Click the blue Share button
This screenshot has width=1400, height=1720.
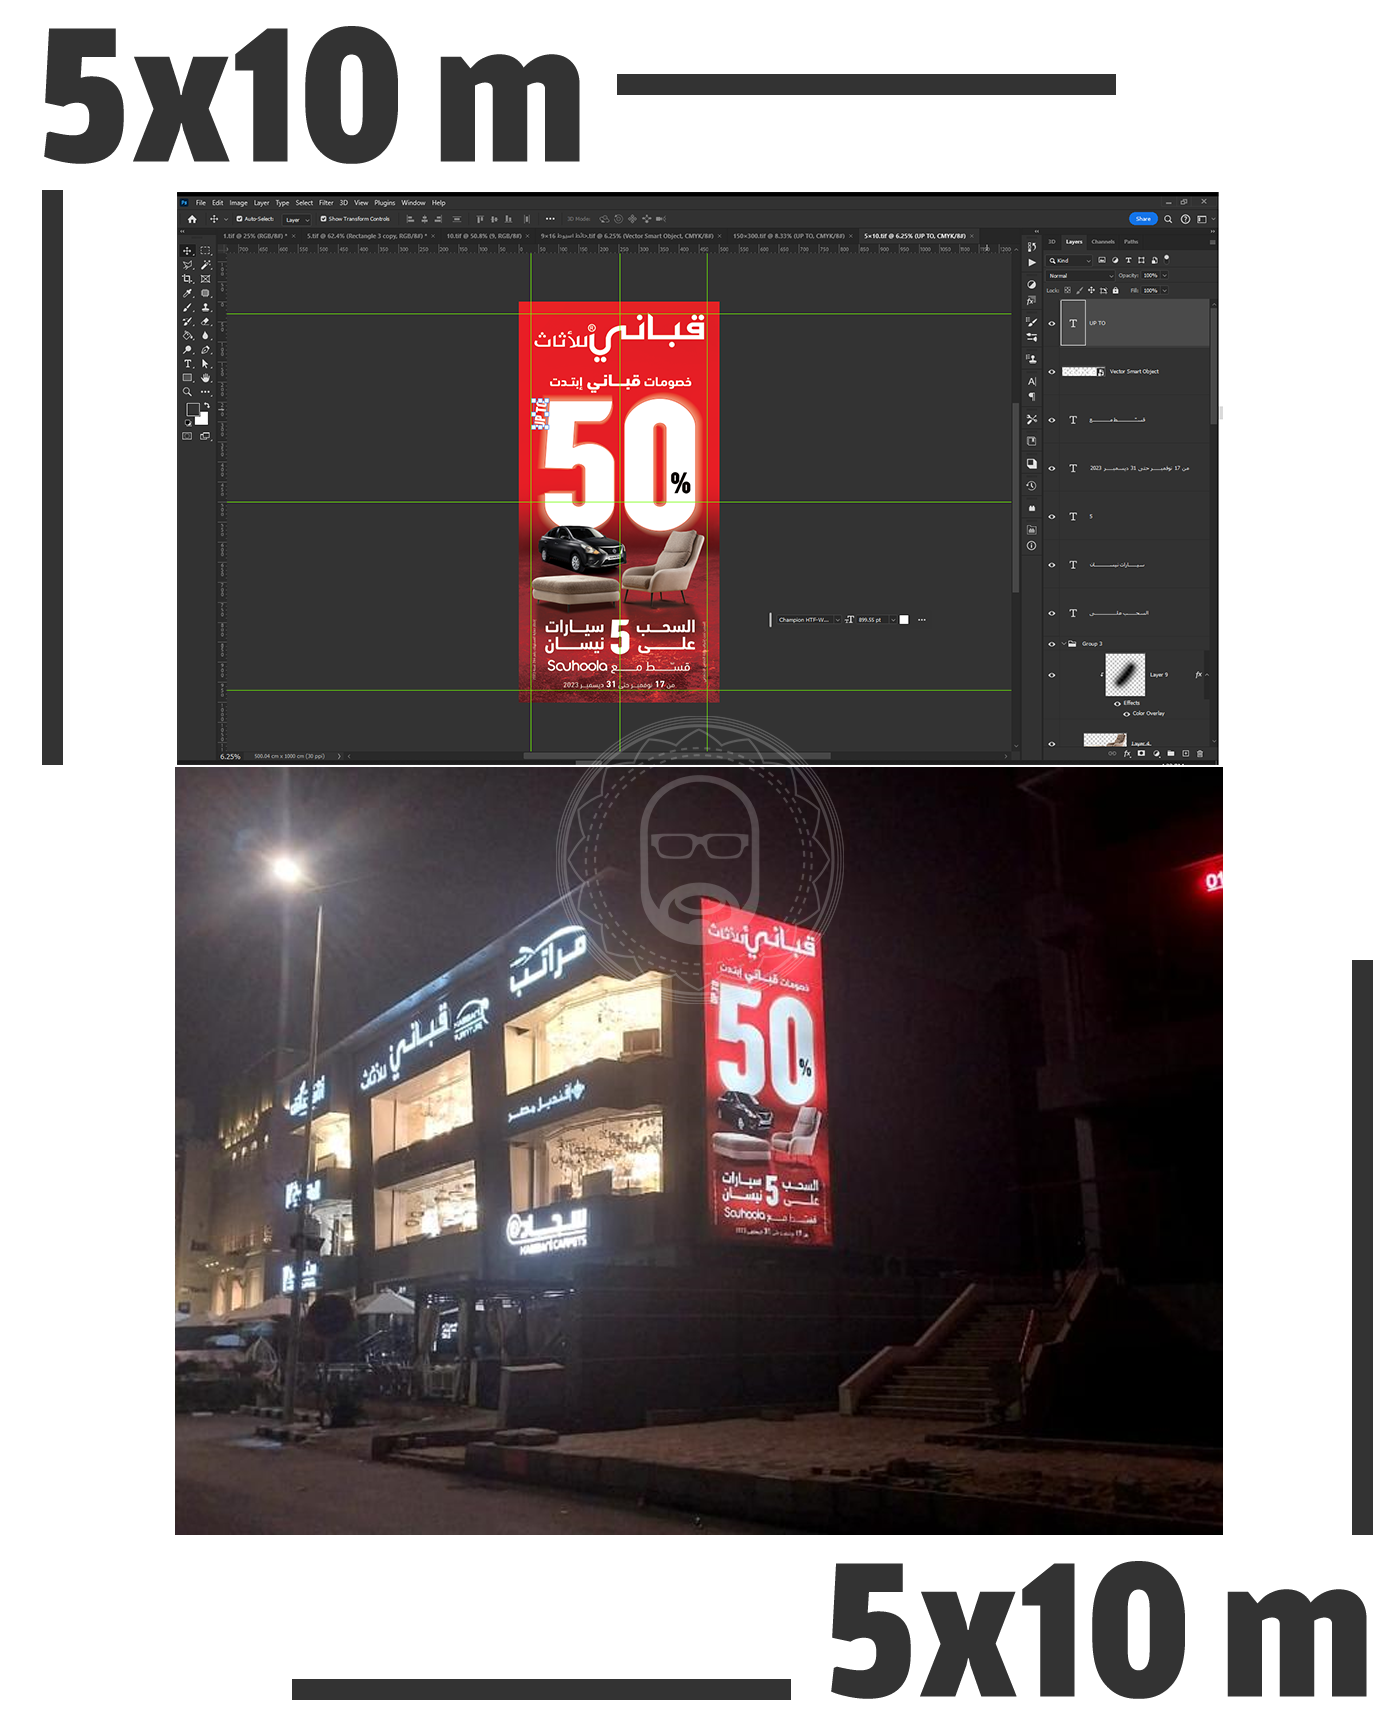pyautogui.click(x=1143, y=219)
